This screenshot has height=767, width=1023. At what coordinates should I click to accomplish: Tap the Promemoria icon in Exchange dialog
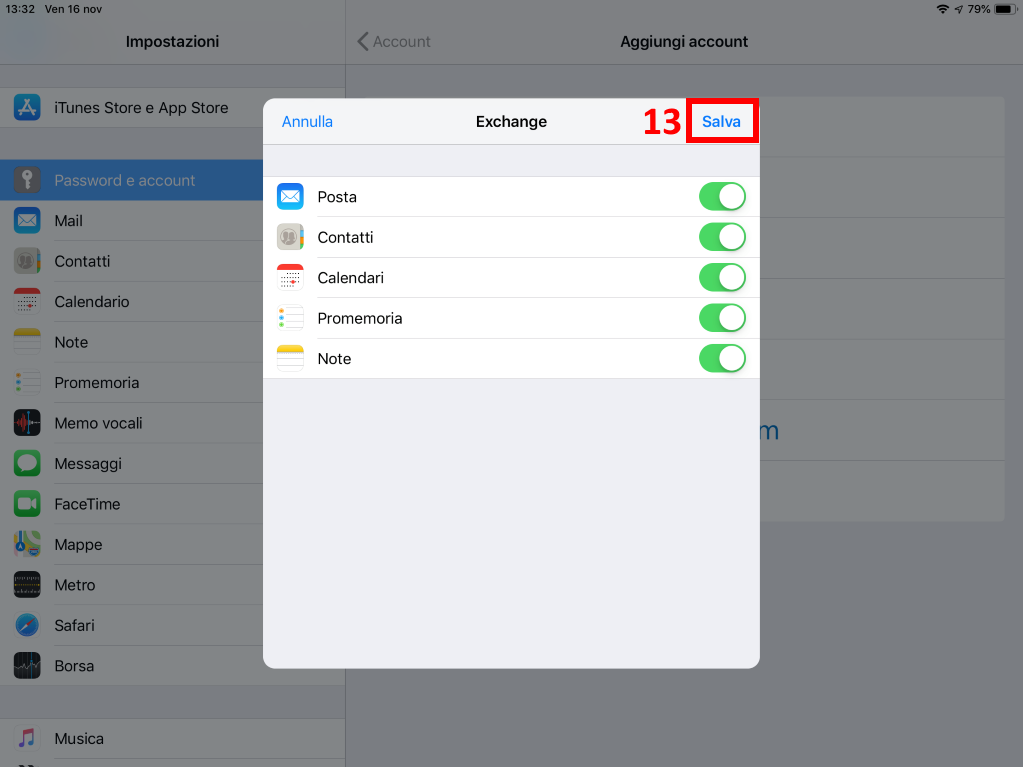[x=290, y=318]
